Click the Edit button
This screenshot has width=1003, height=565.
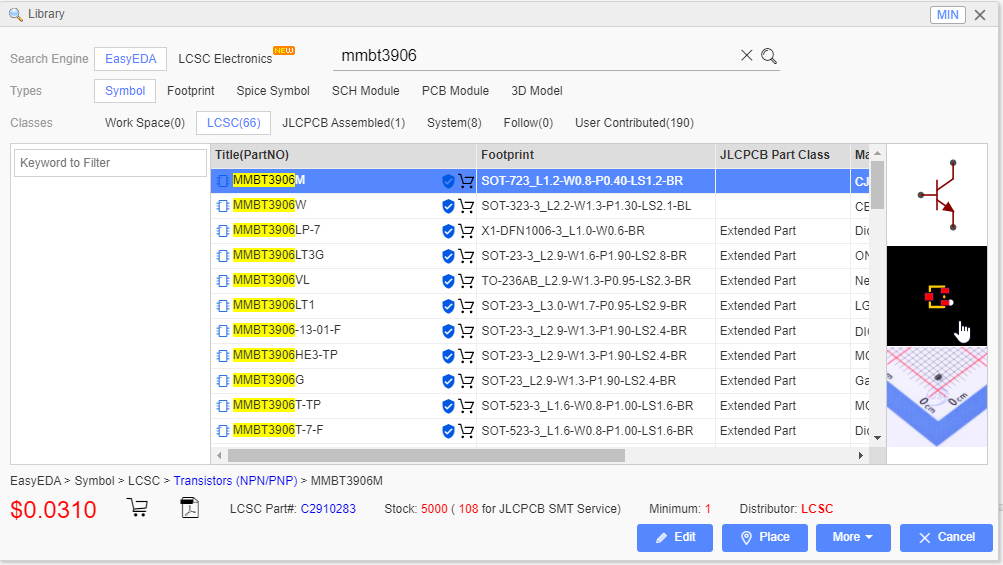675,537
